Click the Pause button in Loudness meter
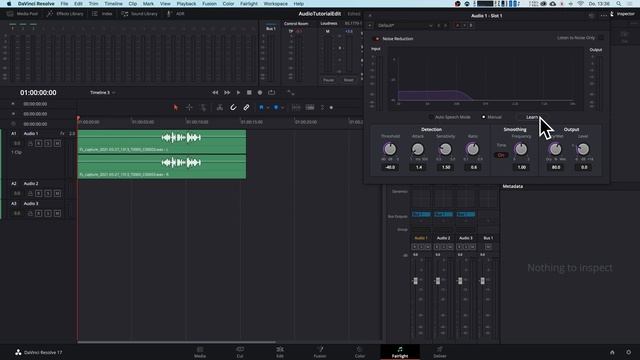The width and height of the screenshot is (640, 360). pyautogui.click(x=329, y=80)
